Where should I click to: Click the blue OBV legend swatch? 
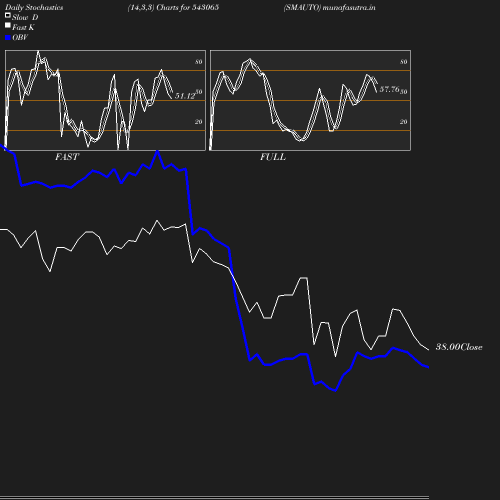[x=8, y=38]
